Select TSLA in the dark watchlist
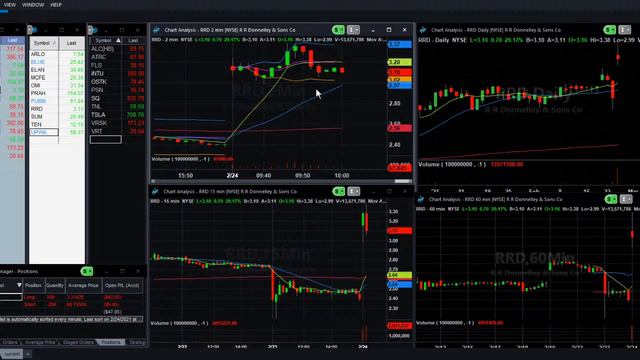 pos(98,115)
